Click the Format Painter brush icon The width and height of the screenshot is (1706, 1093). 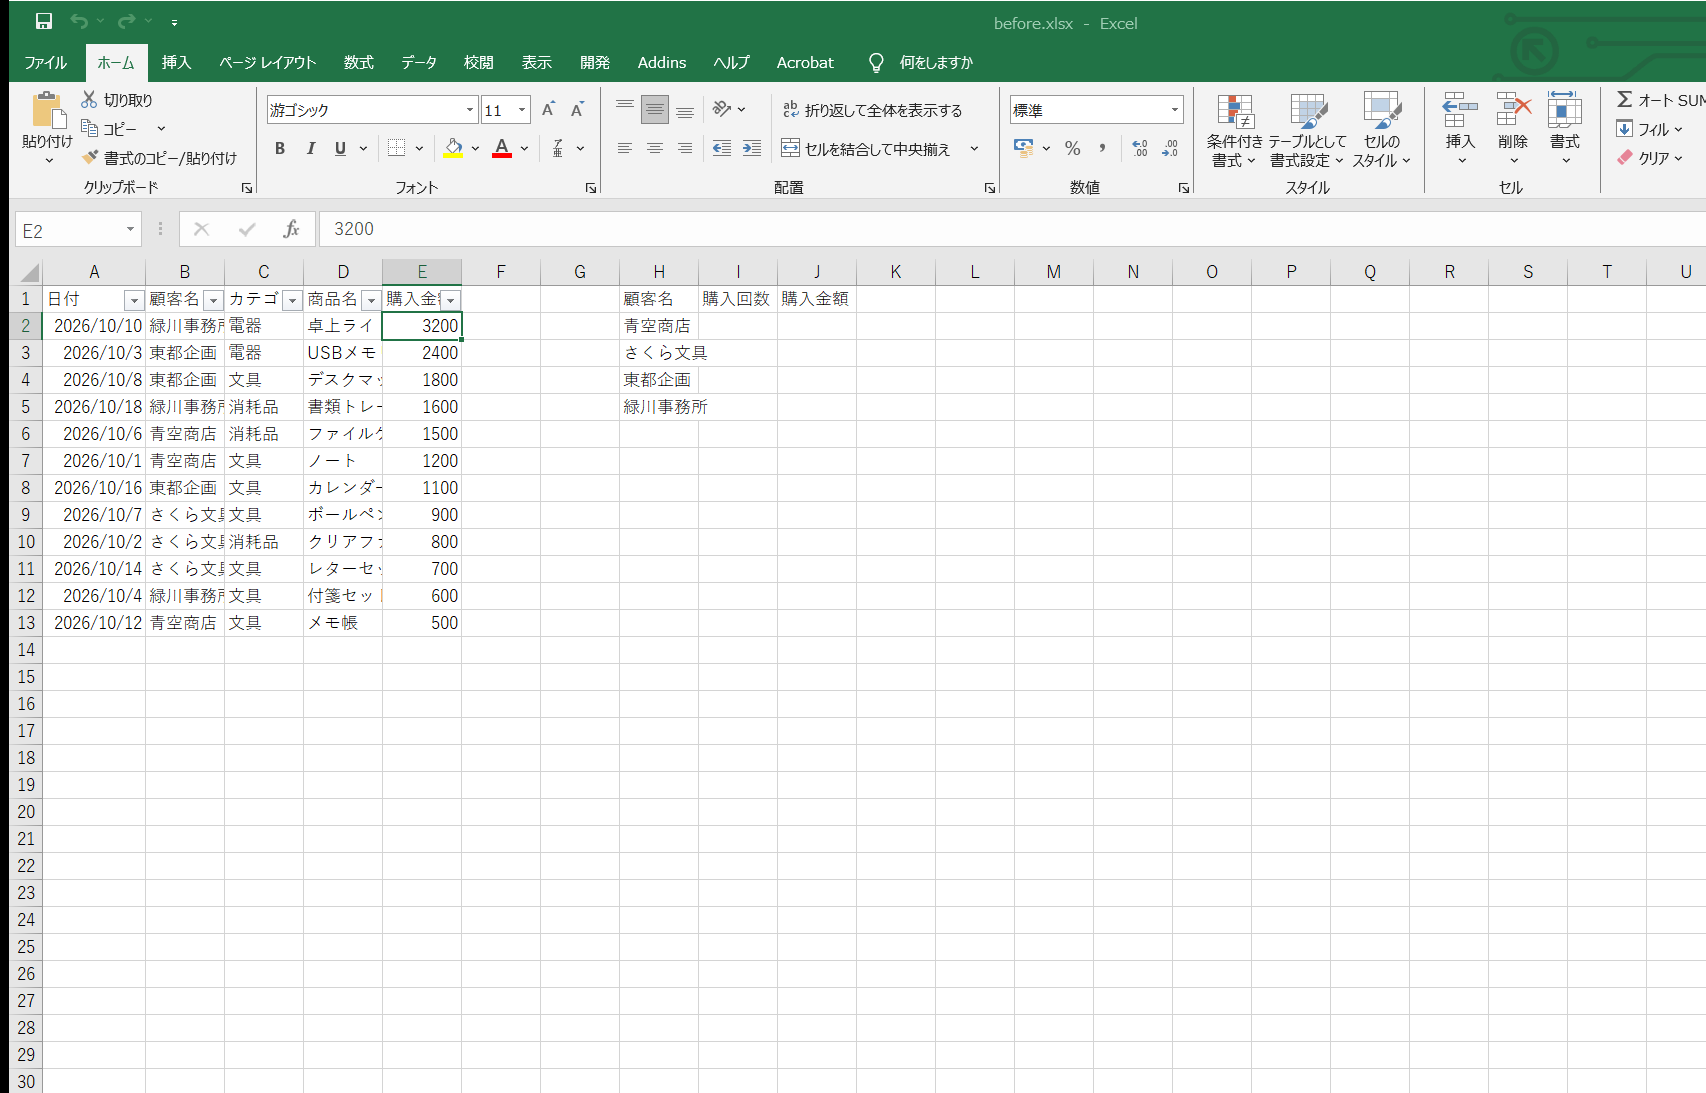pyautogui.click(x=90, y=157)
